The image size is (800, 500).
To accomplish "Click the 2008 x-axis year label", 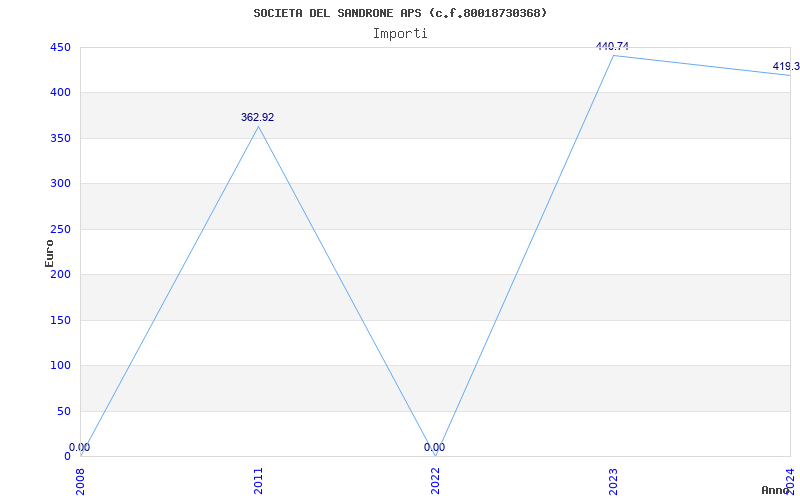I will coord(81,481).
